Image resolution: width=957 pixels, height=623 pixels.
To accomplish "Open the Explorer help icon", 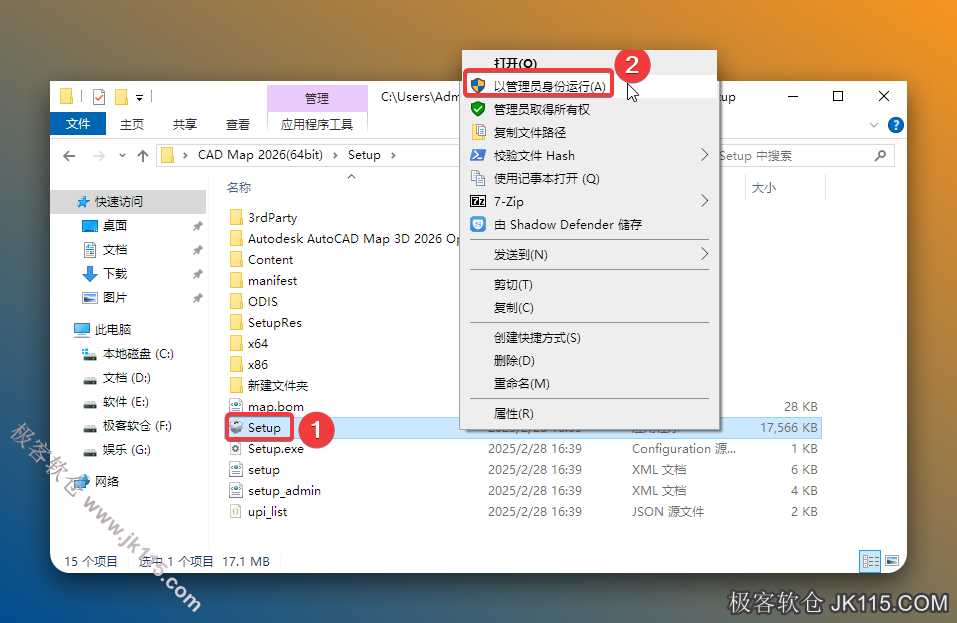I will click(895, 125).
